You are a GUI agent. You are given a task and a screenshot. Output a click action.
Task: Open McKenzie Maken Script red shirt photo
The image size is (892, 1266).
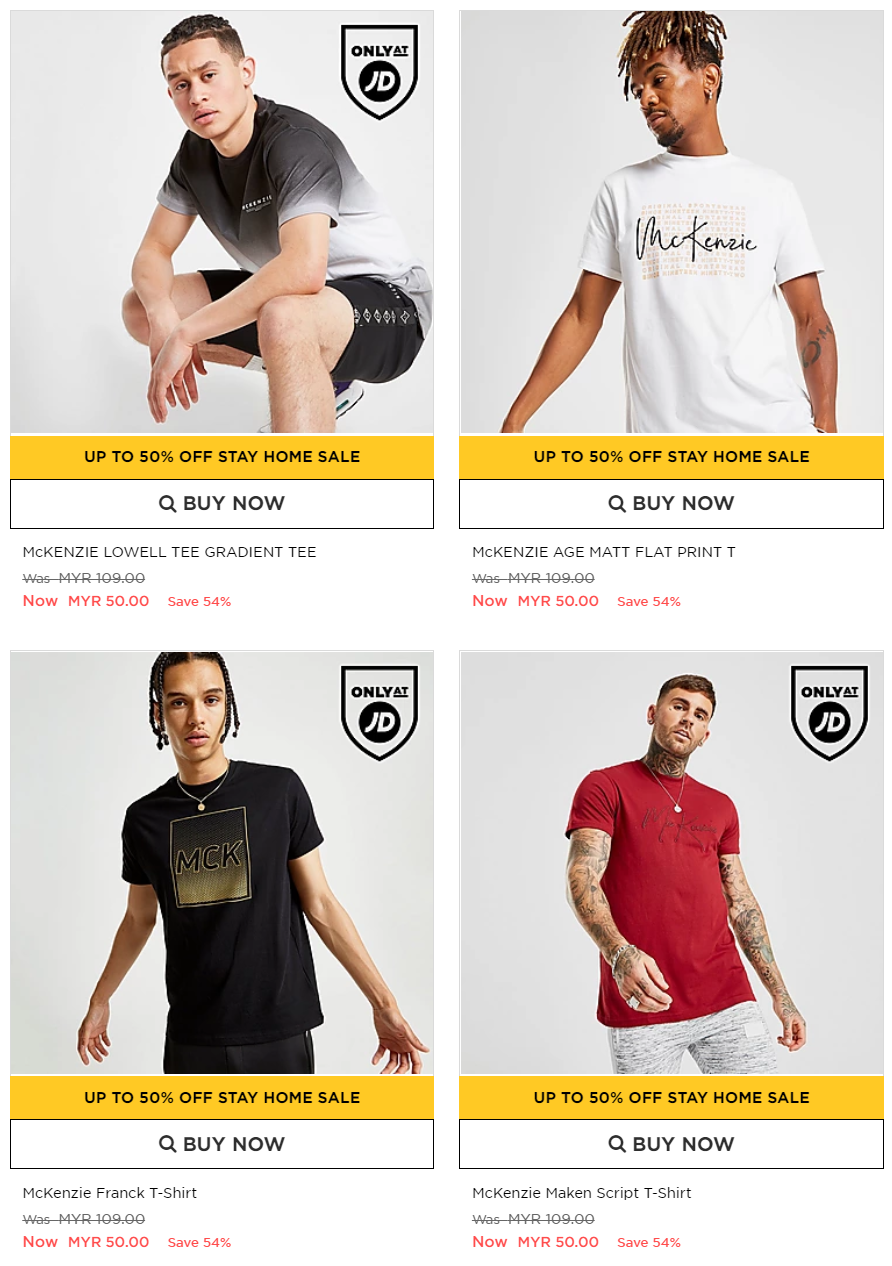pos(672,863)
